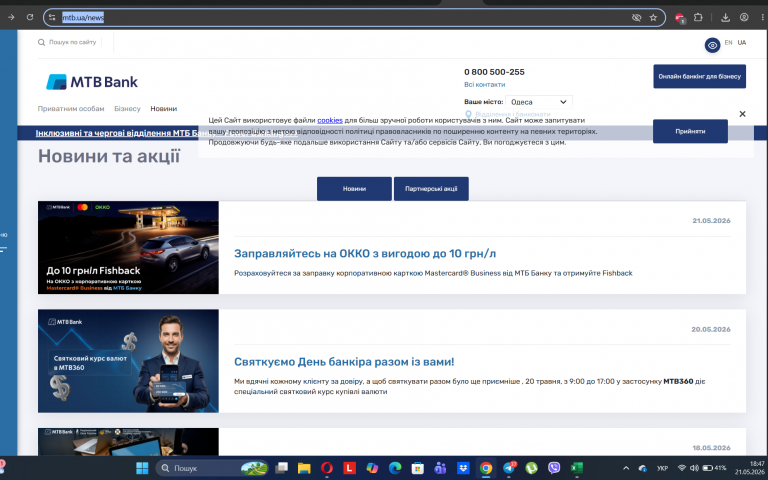
Task: Click the branch location pin icon
Action: (468, 114)
